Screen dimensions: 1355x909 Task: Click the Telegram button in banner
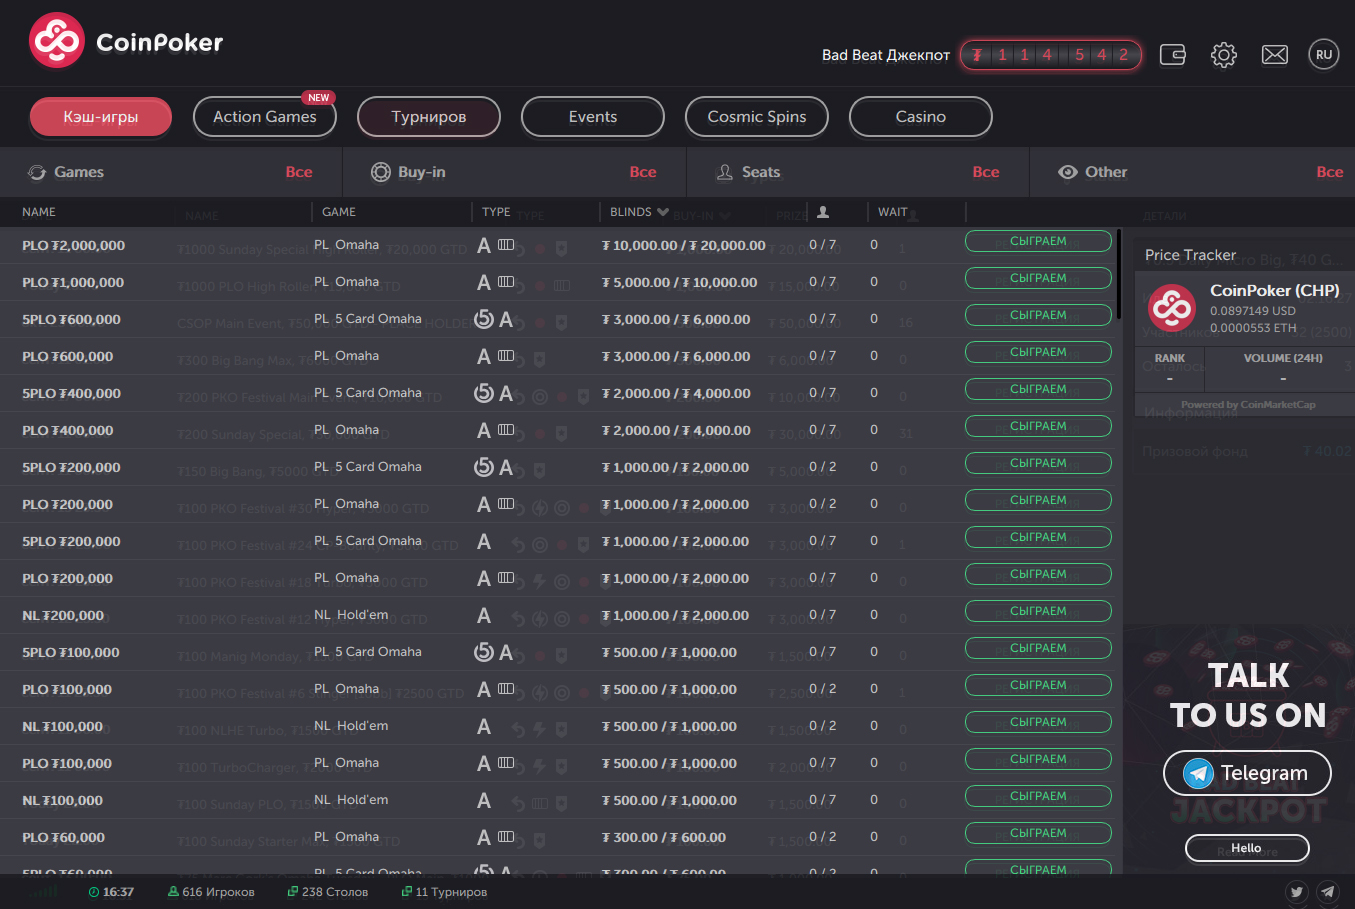pos(1247,773)
